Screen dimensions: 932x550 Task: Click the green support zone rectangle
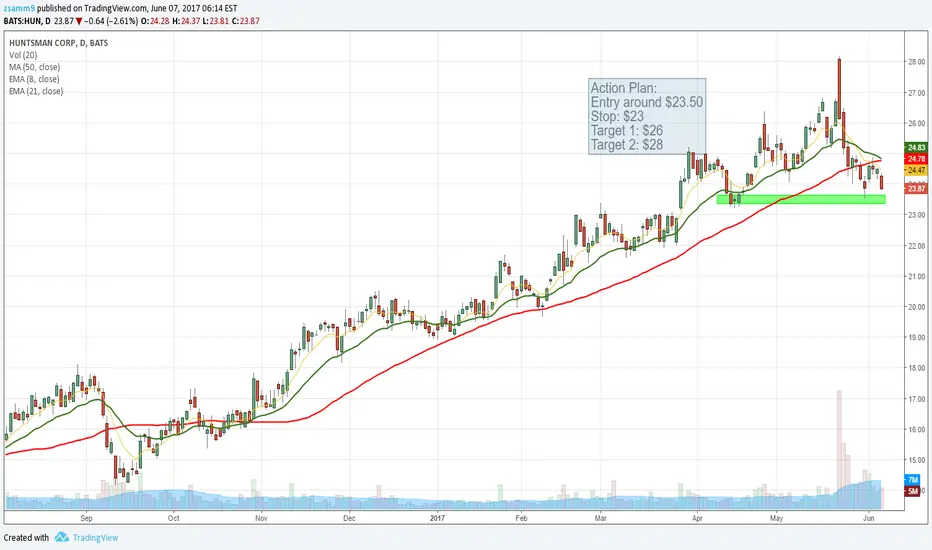pyautogui.click(x=801, y=199)
